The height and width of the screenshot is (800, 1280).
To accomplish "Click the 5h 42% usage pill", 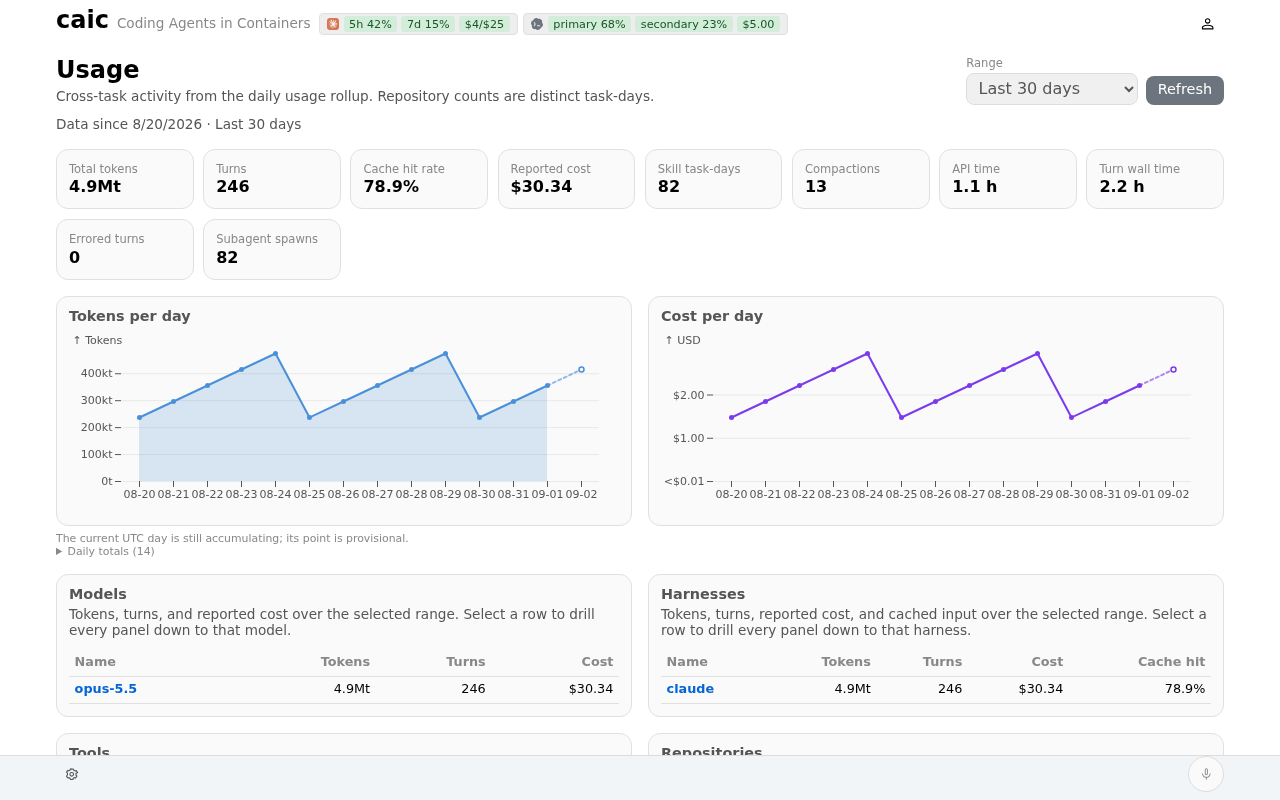I will [370, 24].
